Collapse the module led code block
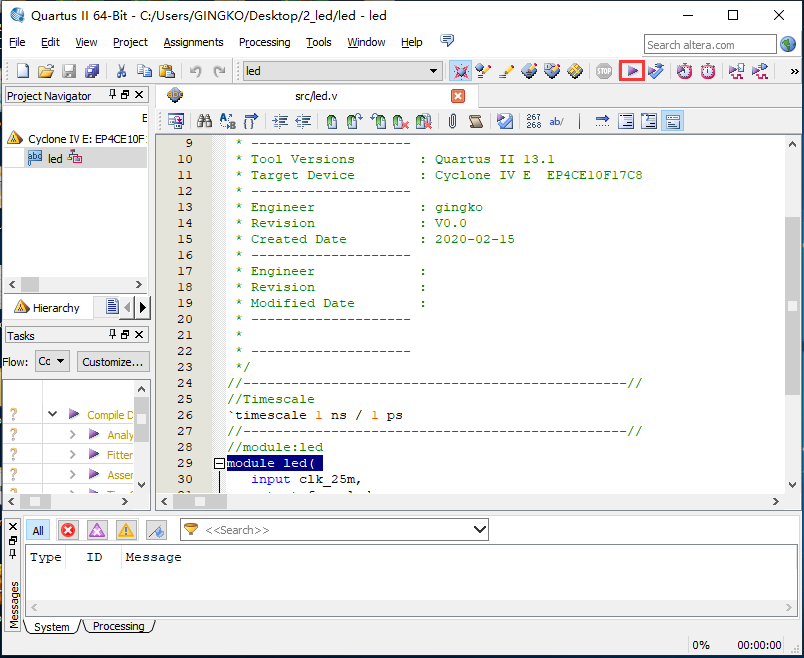Screen dimensions: 804x658 219,464
